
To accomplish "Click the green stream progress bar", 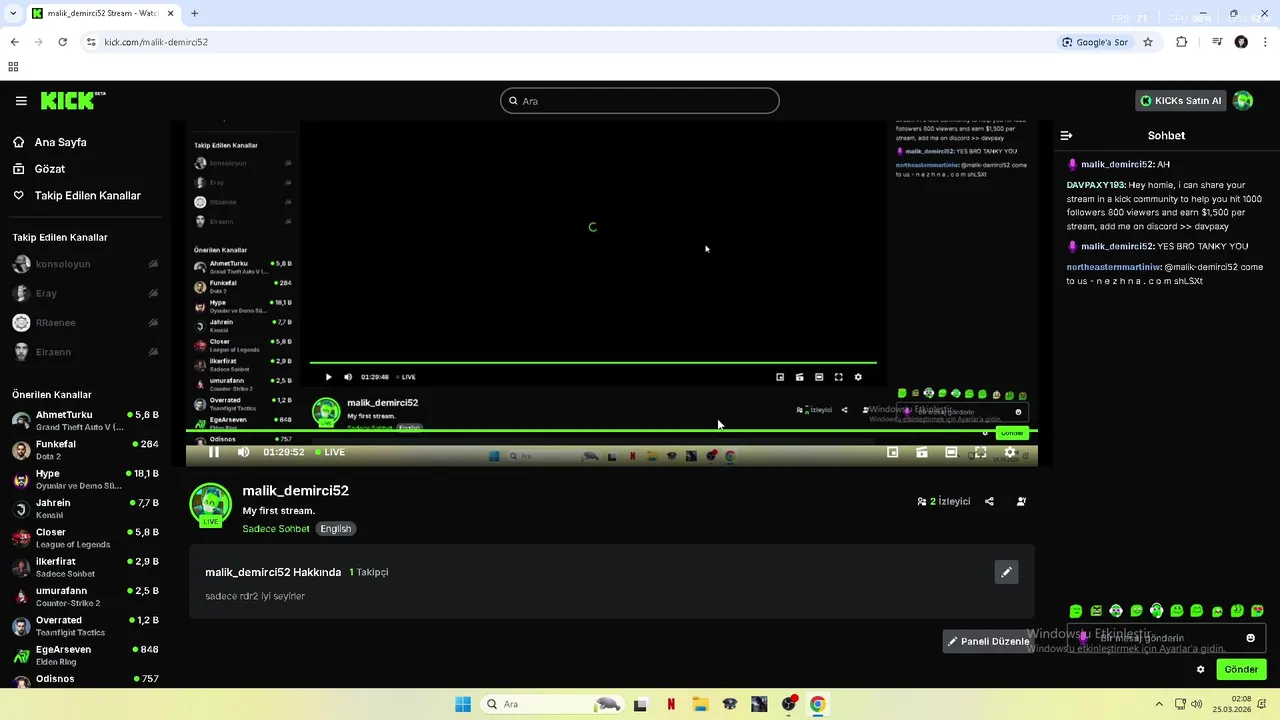I will [x=612, y=431].
